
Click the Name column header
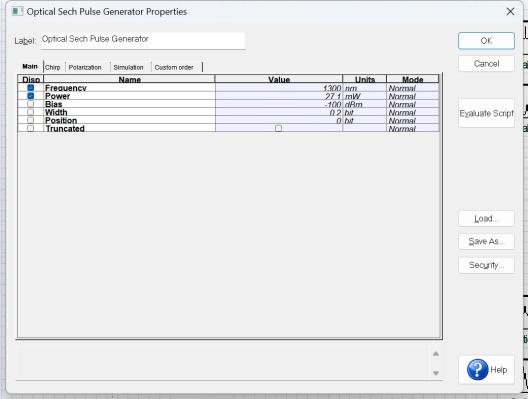[130, 79]
